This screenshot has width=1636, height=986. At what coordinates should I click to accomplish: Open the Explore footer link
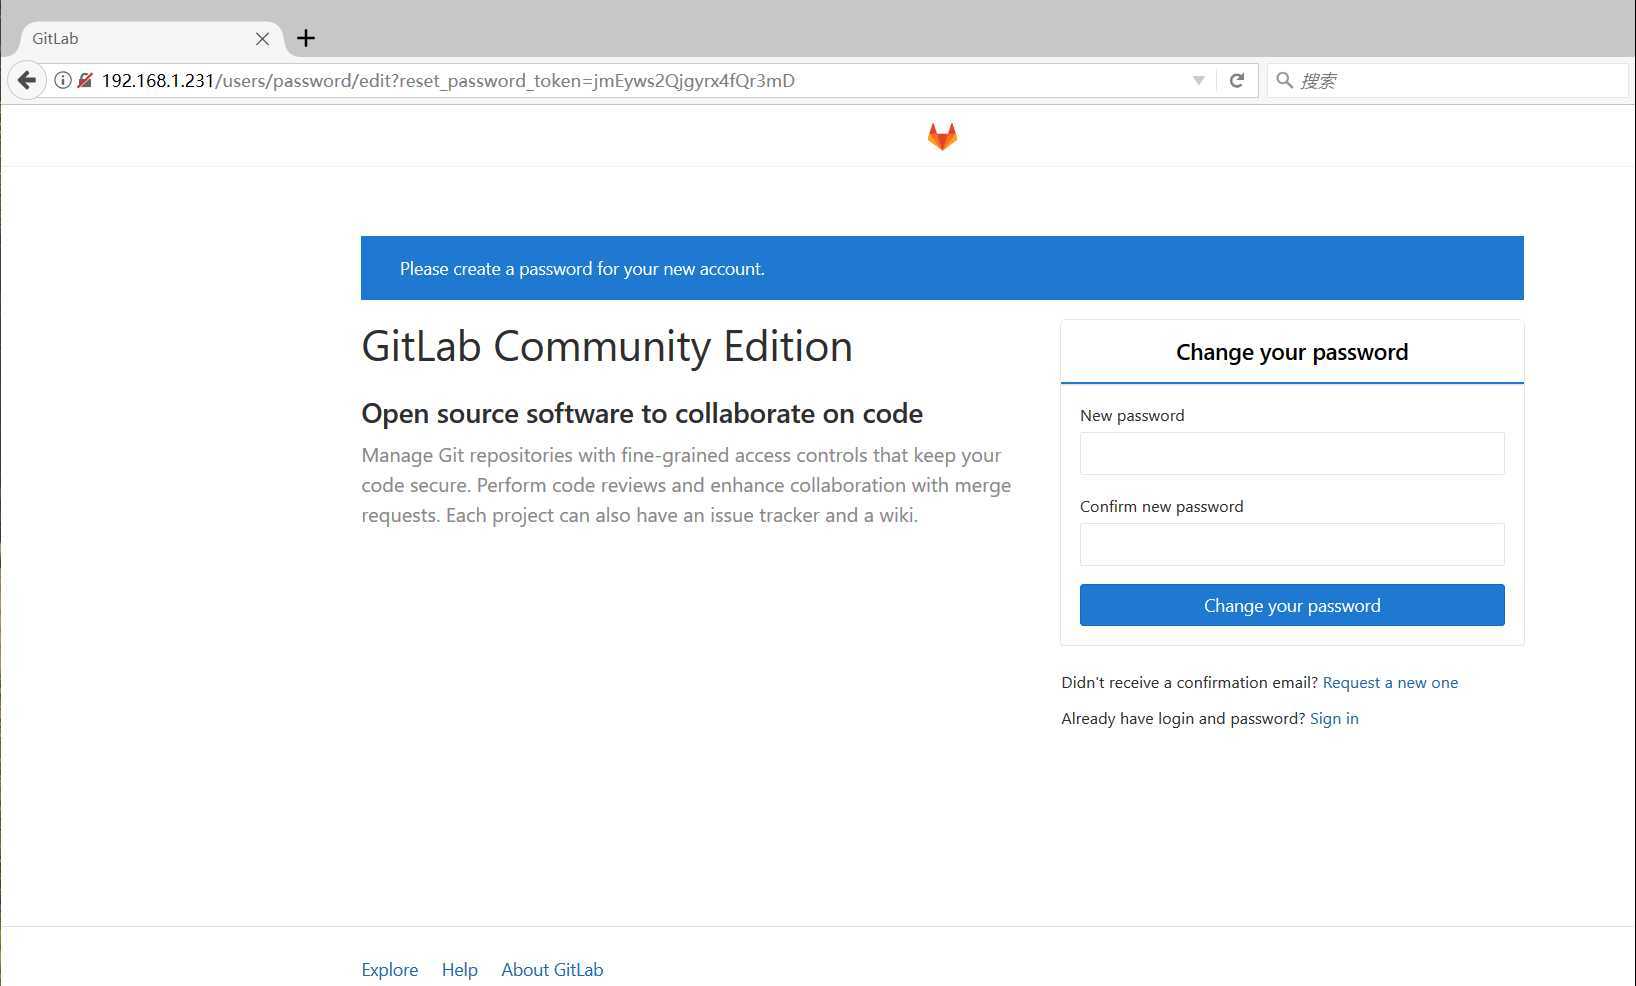pyautogui.click(x=390, y=969)
